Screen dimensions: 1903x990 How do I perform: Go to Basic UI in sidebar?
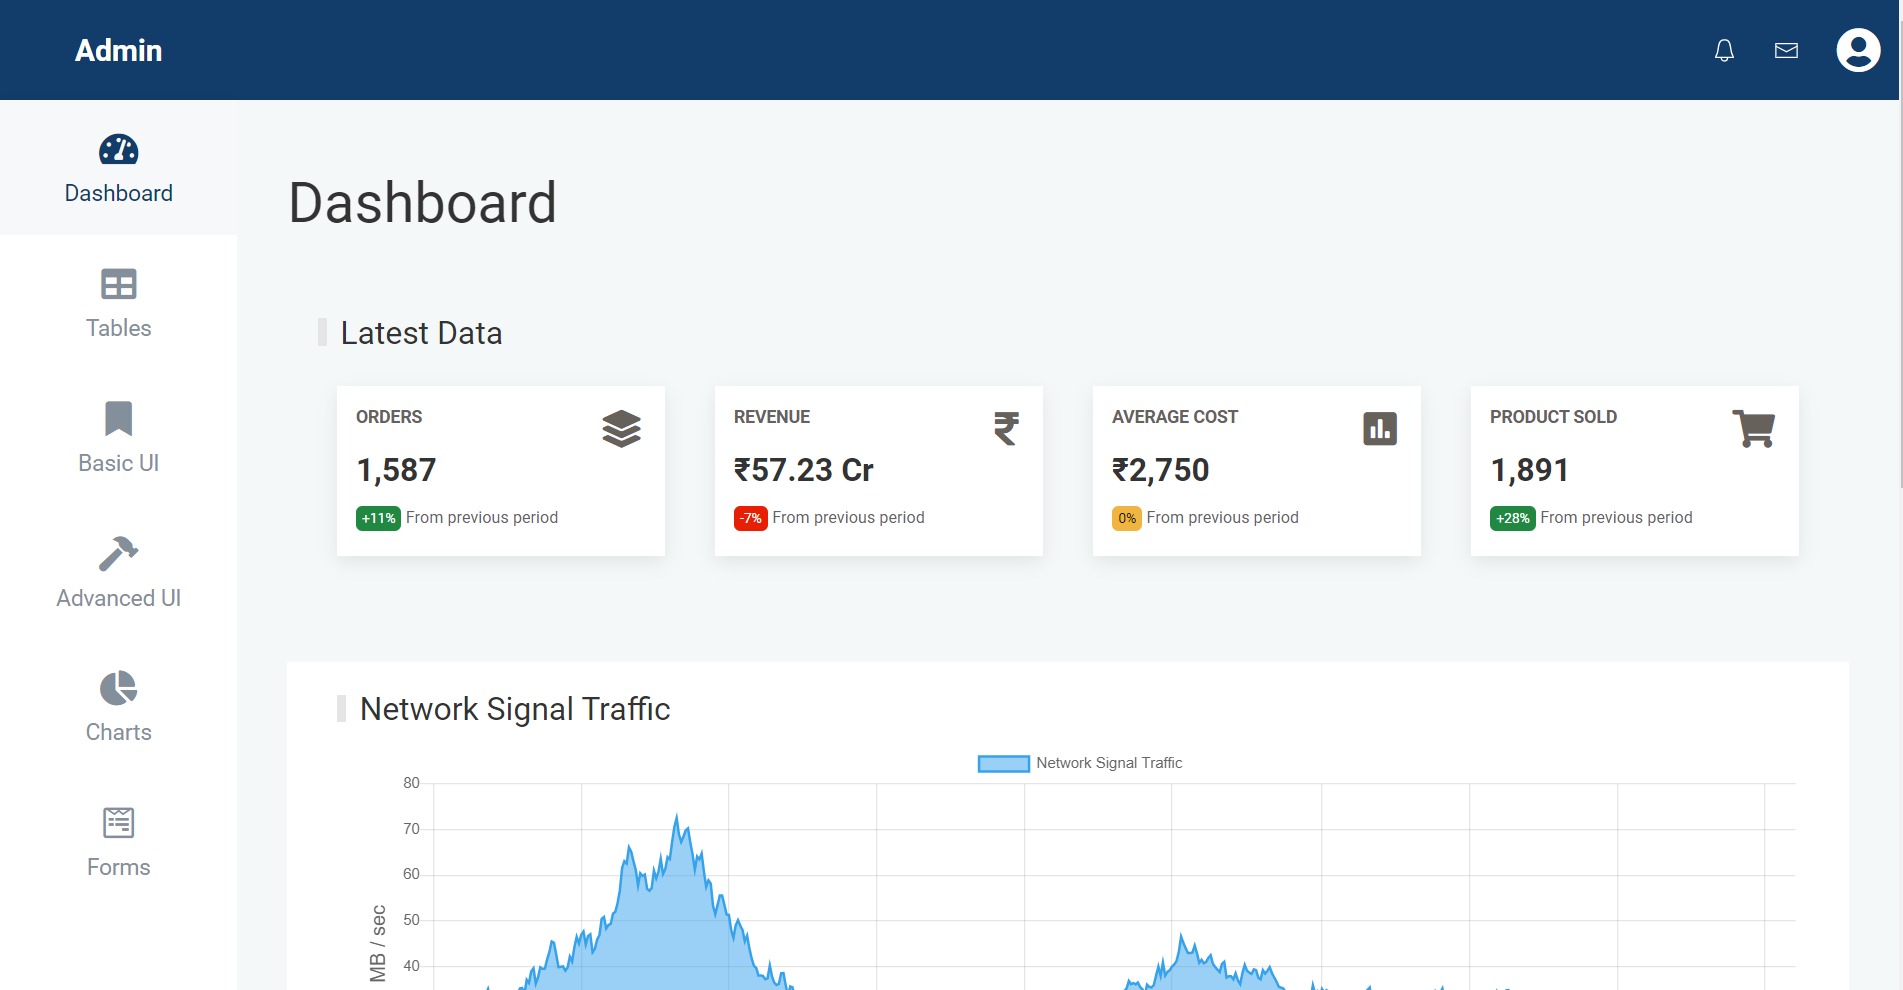[x=118, y=438]
